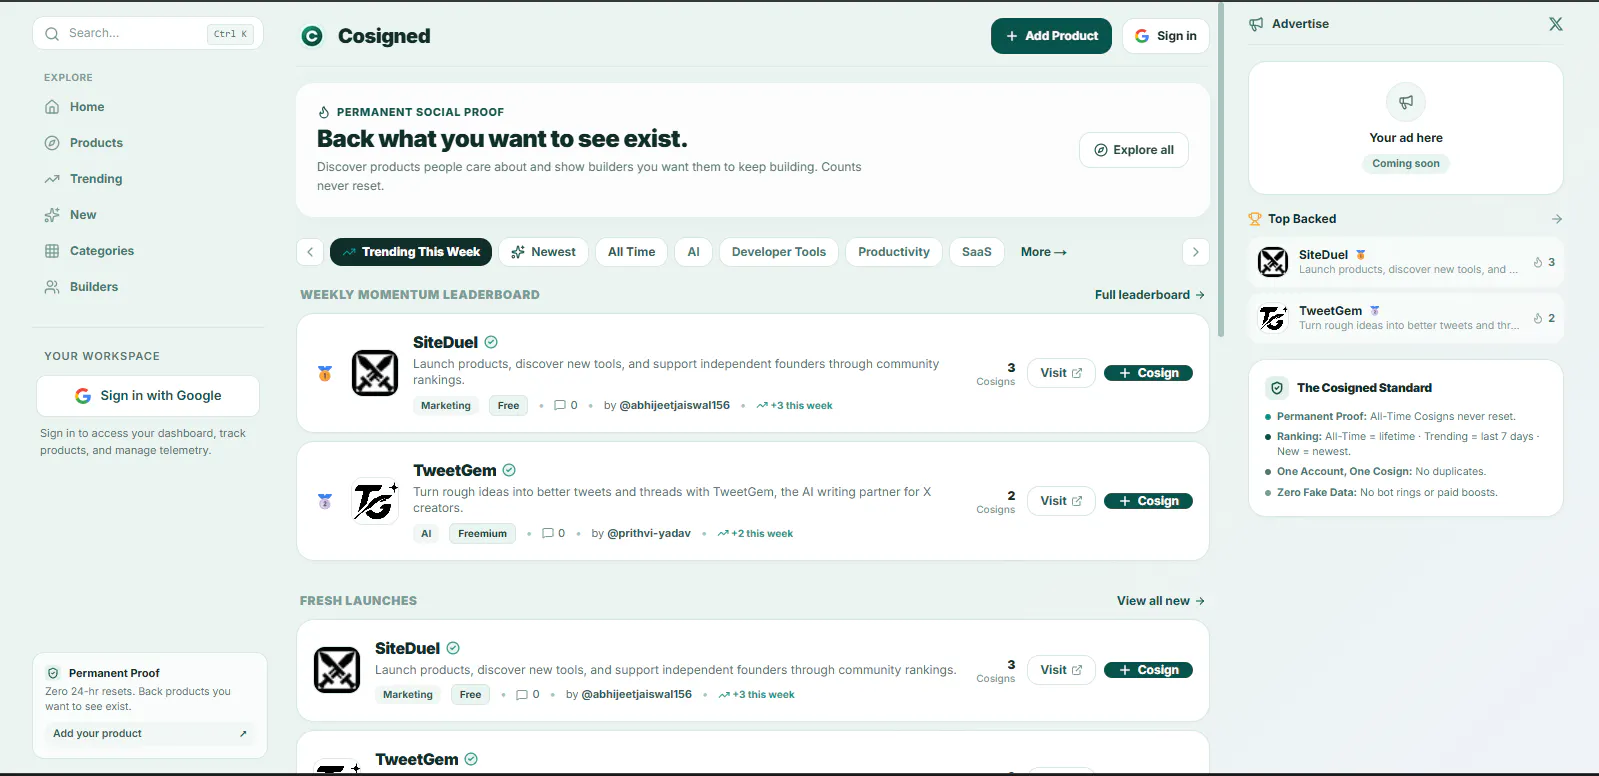Screen dimensions: 1599x776
Task: Select the AI filter tab
Action: point(694,252)
